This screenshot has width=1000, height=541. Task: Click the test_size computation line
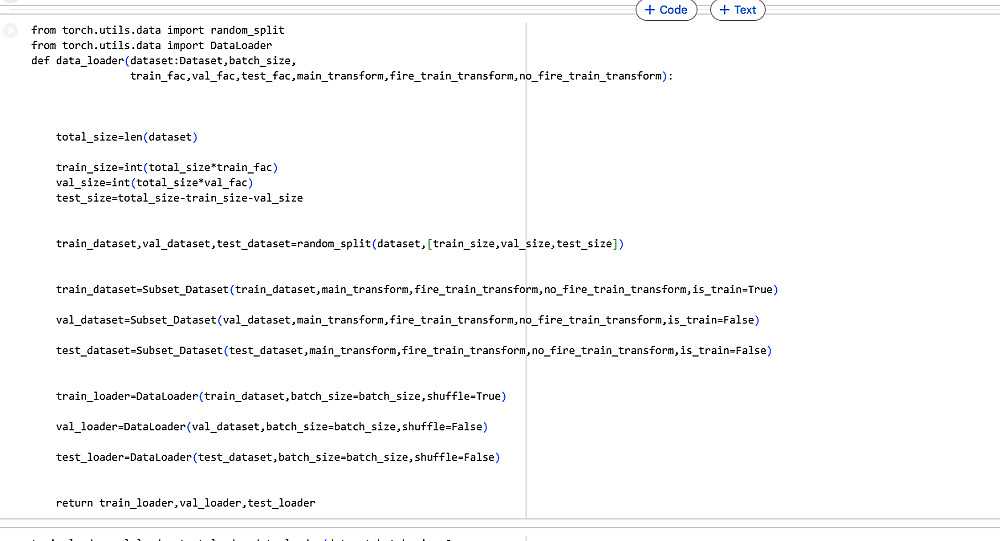pos(179,198)
